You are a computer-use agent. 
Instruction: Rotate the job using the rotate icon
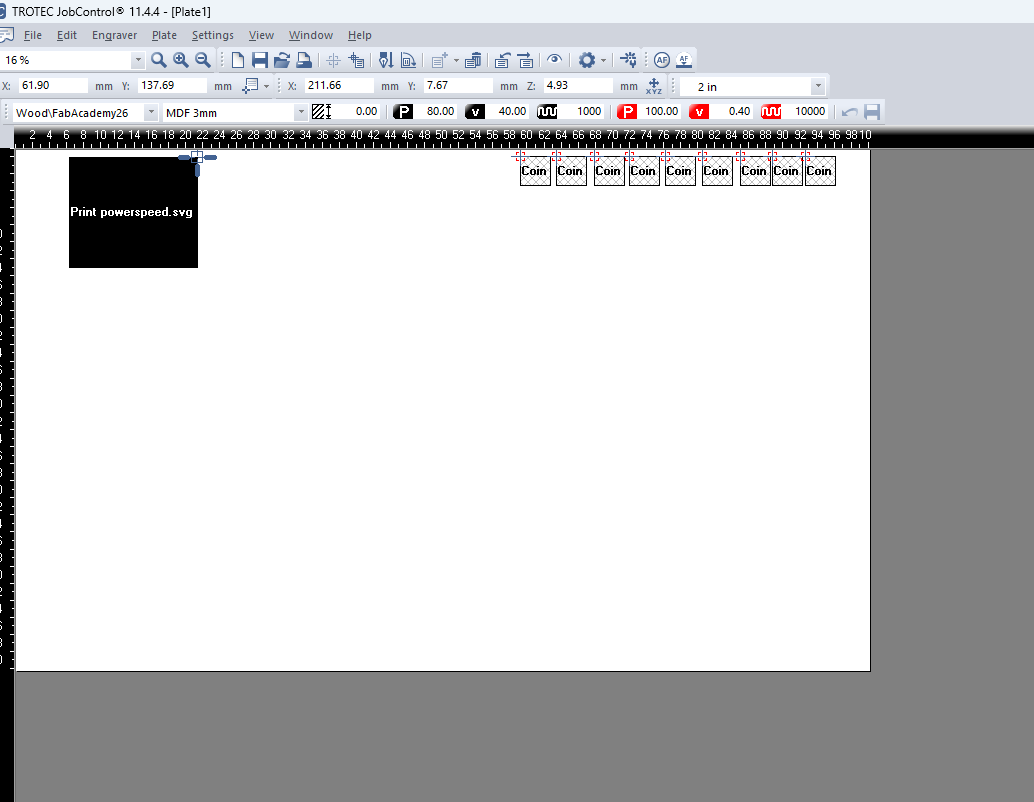[x=408, y=60]
